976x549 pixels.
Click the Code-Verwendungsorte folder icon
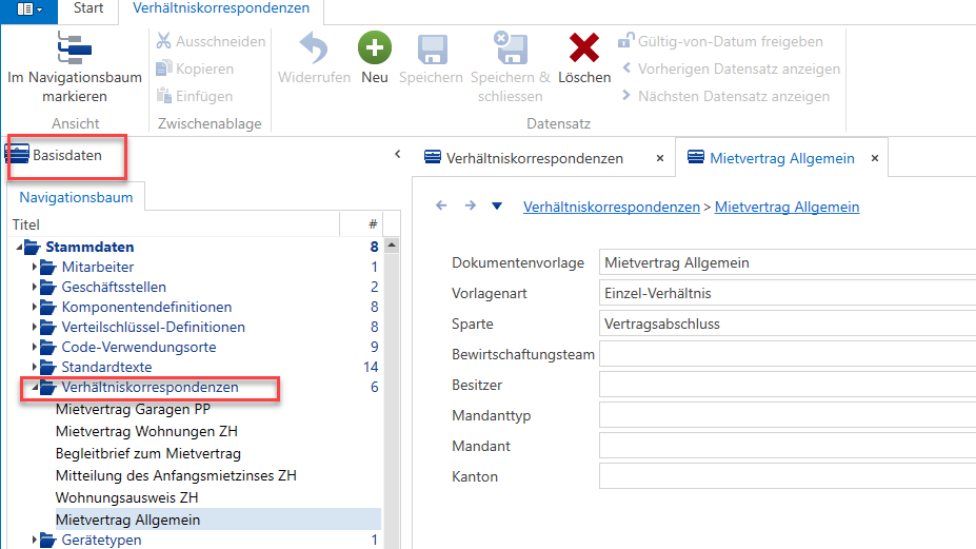(x=48, y=347)
